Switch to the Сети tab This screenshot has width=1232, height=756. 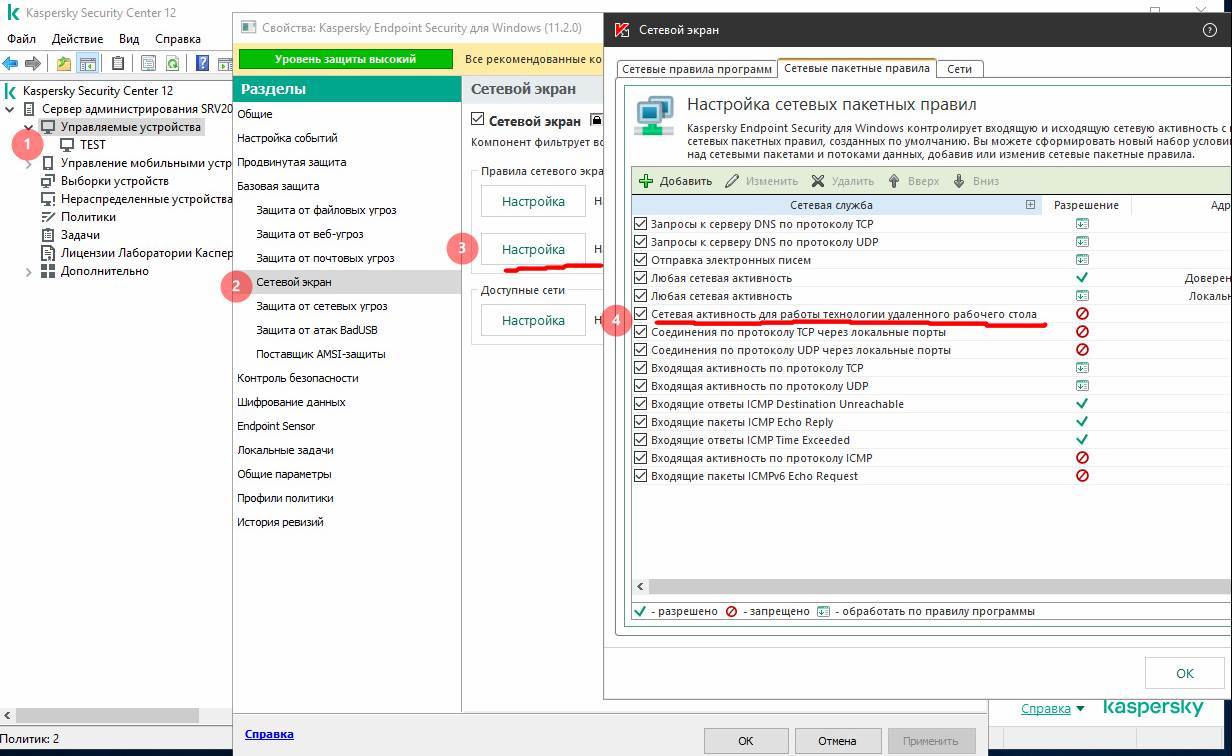[959, 69]
